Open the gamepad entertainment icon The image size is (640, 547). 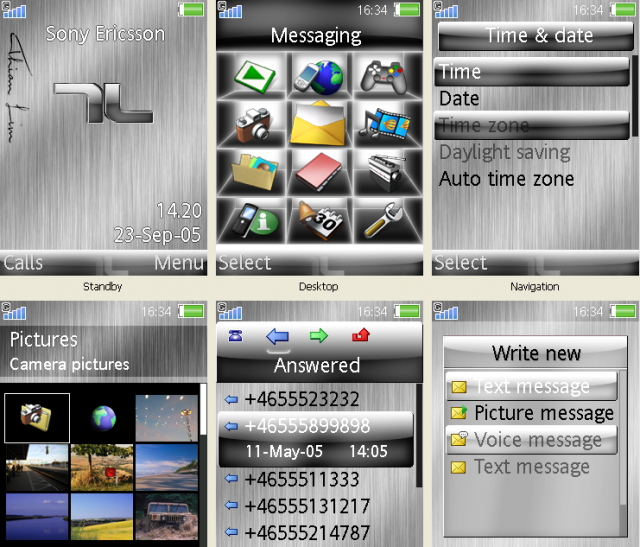click(x=383, y=77)
